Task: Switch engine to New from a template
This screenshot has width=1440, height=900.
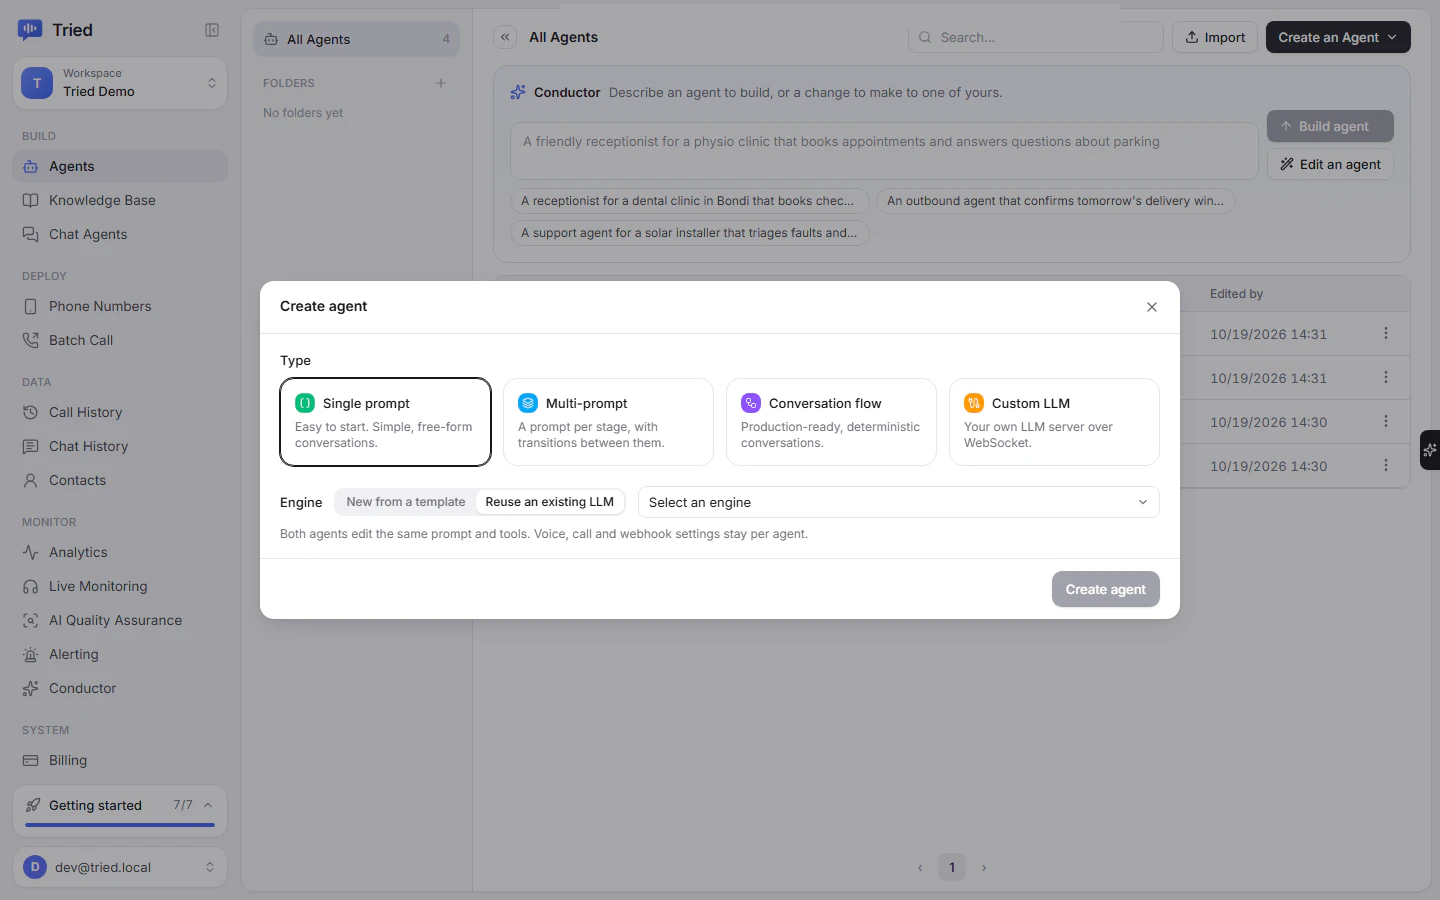Action: (406, 502)
